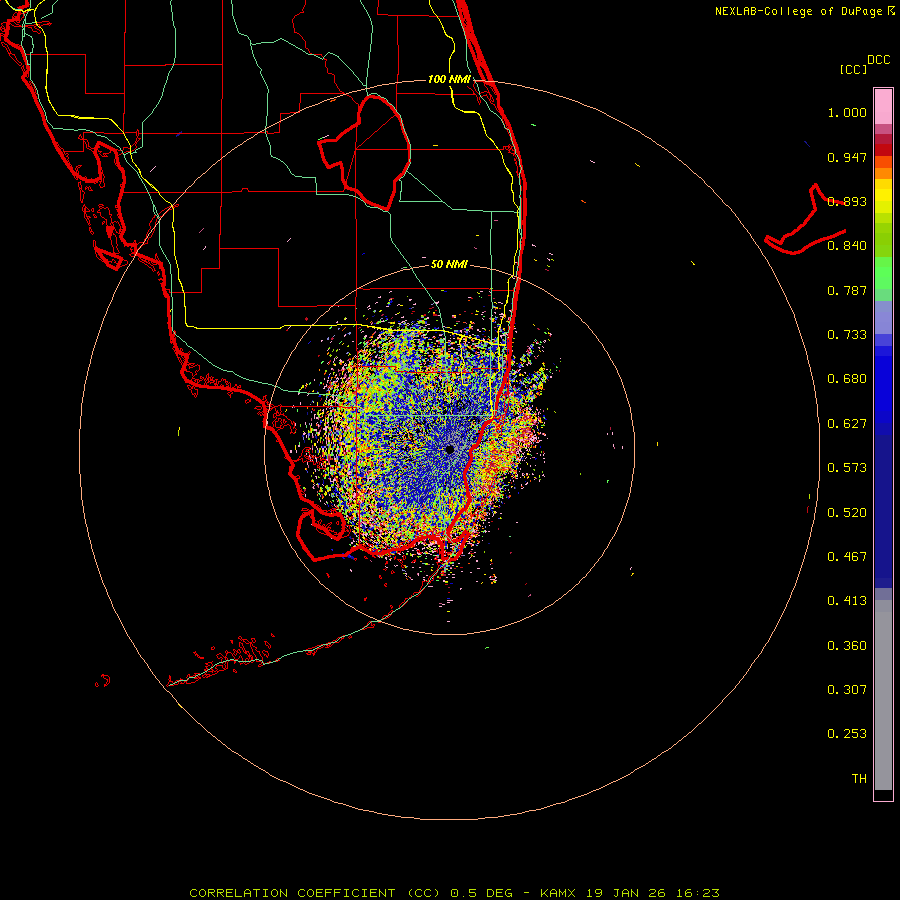Select the 0.627 scale value

coord(847,424)
